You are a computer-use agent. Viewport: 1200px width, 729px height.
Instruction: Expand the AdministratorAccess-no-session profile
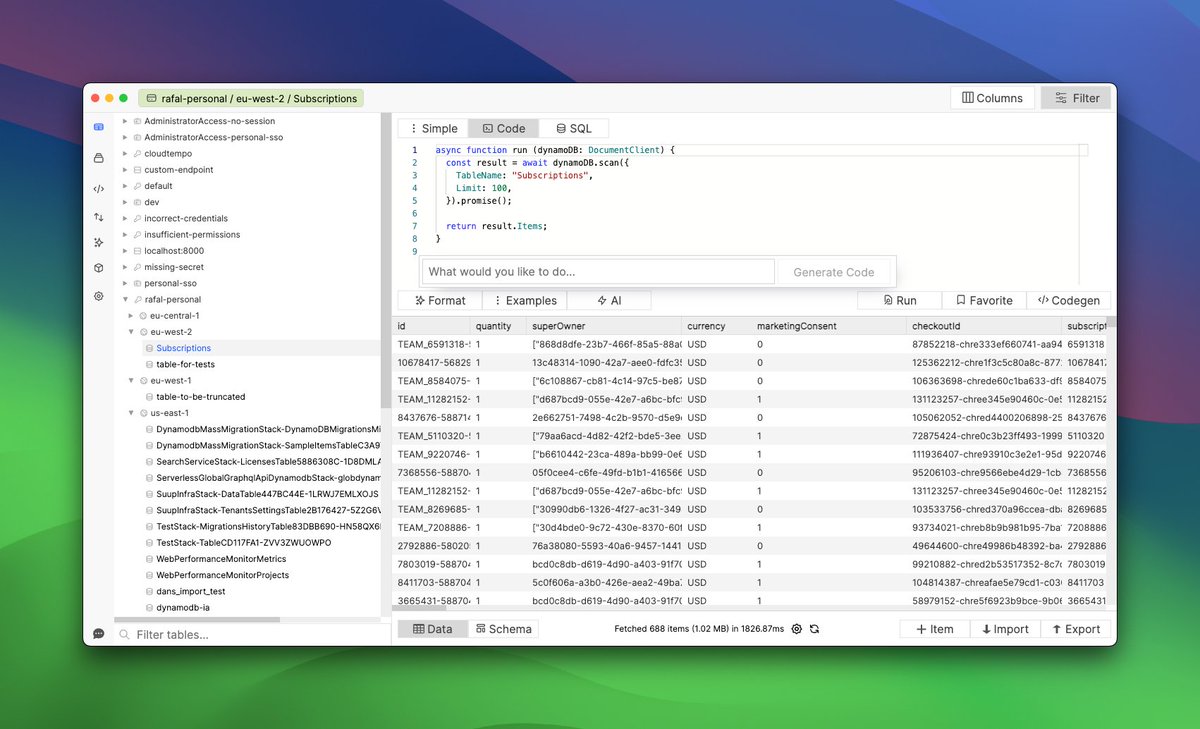(x=125, y=121)
